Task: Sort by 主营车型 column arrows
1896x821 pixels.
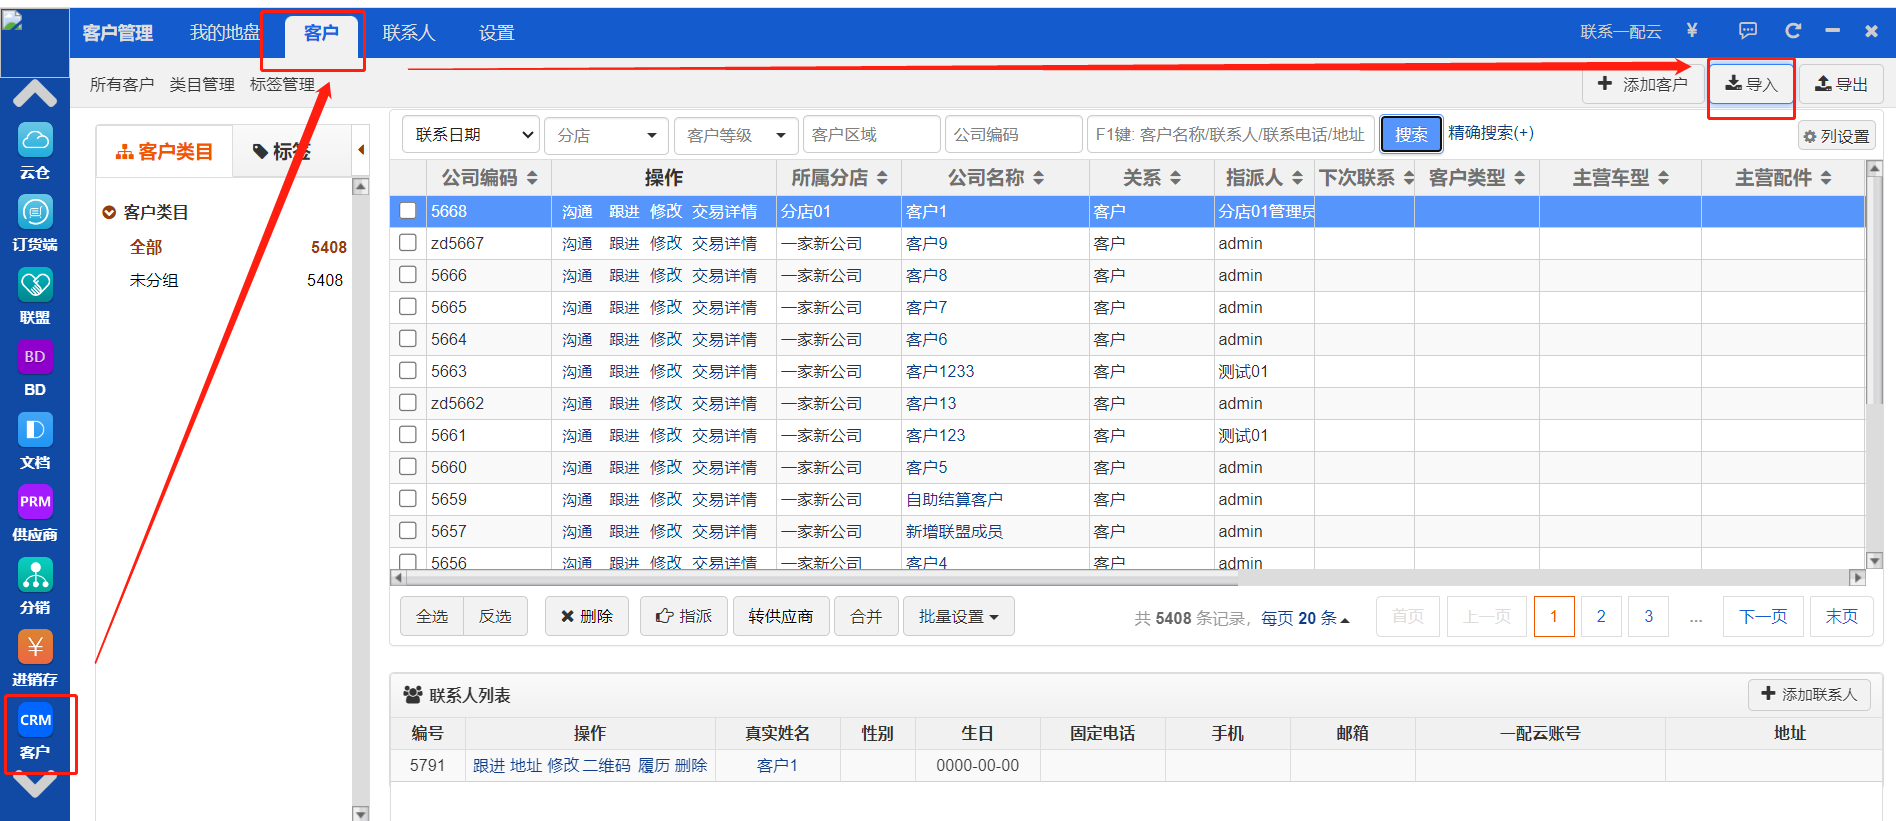Action: [x=1663, y=178]
